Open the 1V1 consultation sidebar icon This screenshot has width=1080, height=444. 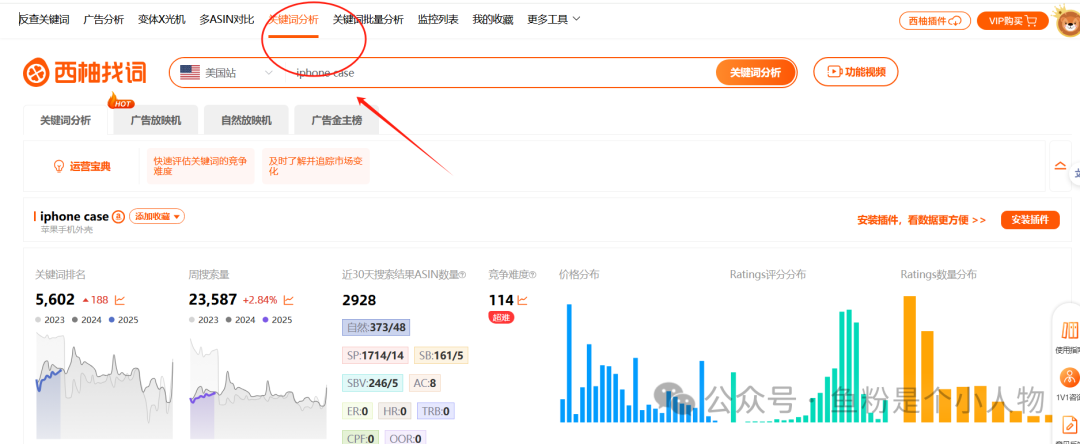(x=1070, y=384)
